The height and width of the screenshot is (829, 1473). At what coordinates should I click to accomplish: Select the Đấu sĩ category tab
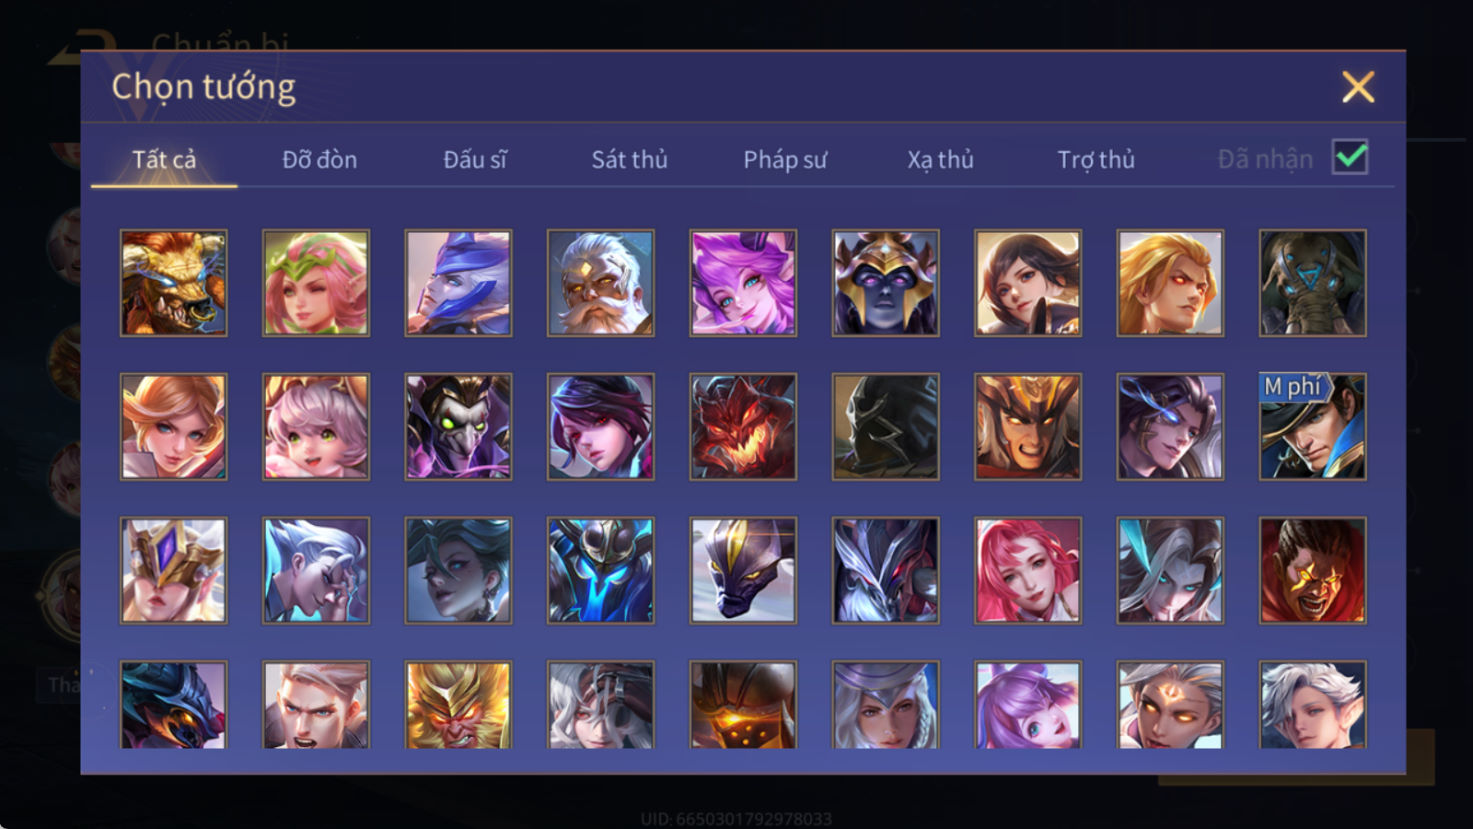(x=475, y=159)
